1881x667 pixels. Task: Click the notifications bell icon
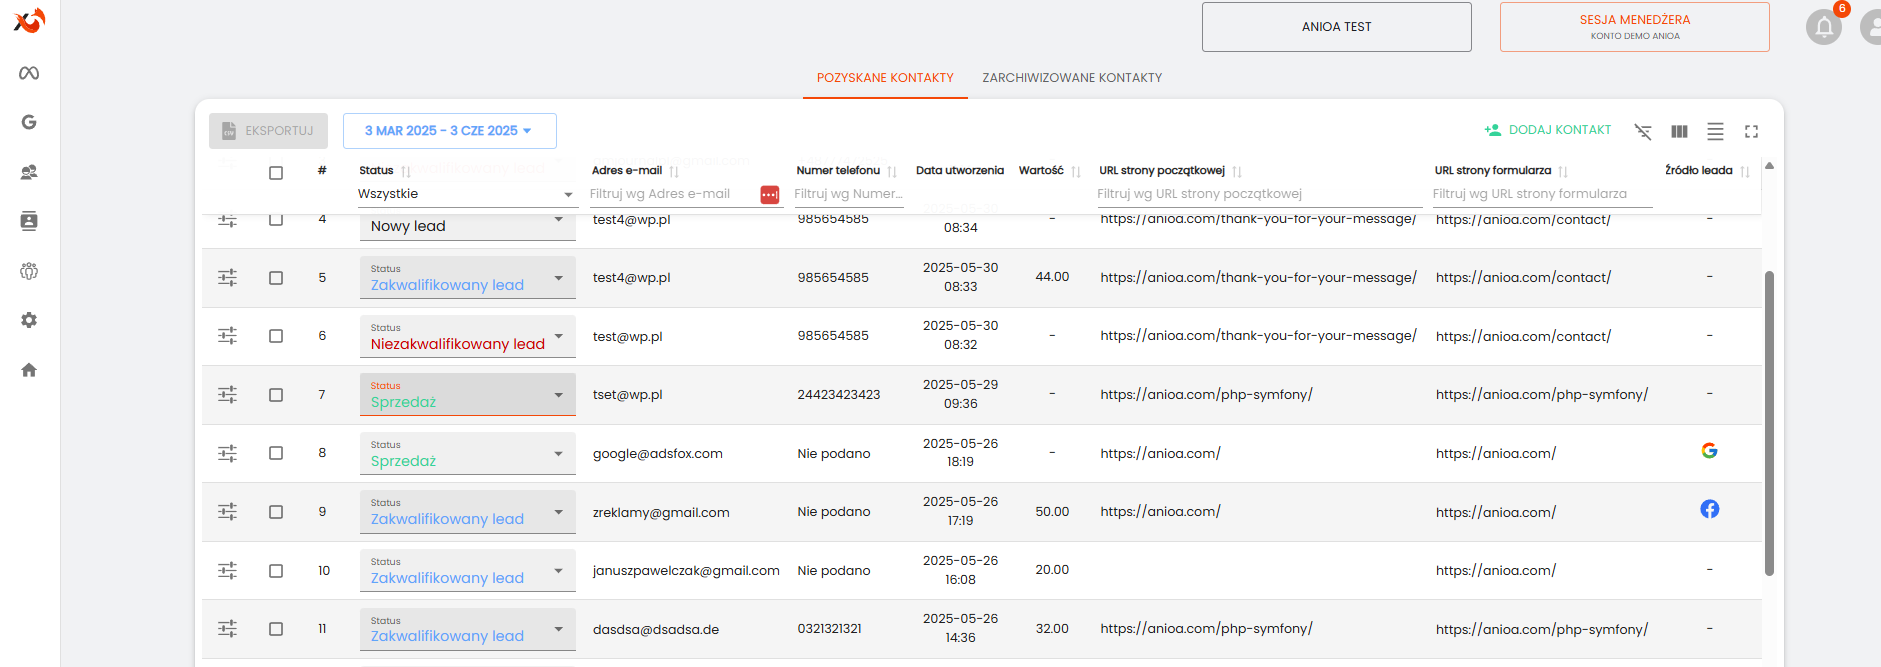coord(1823,27)
